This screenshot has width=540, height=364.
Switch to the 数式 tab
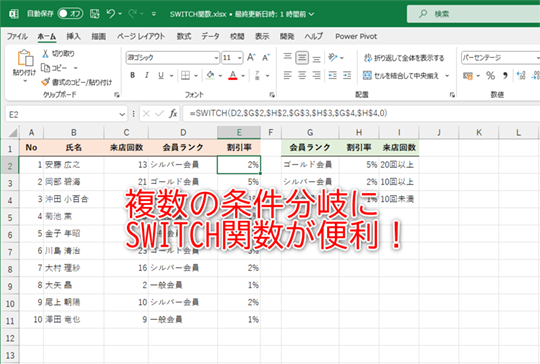tap(184, 36)
